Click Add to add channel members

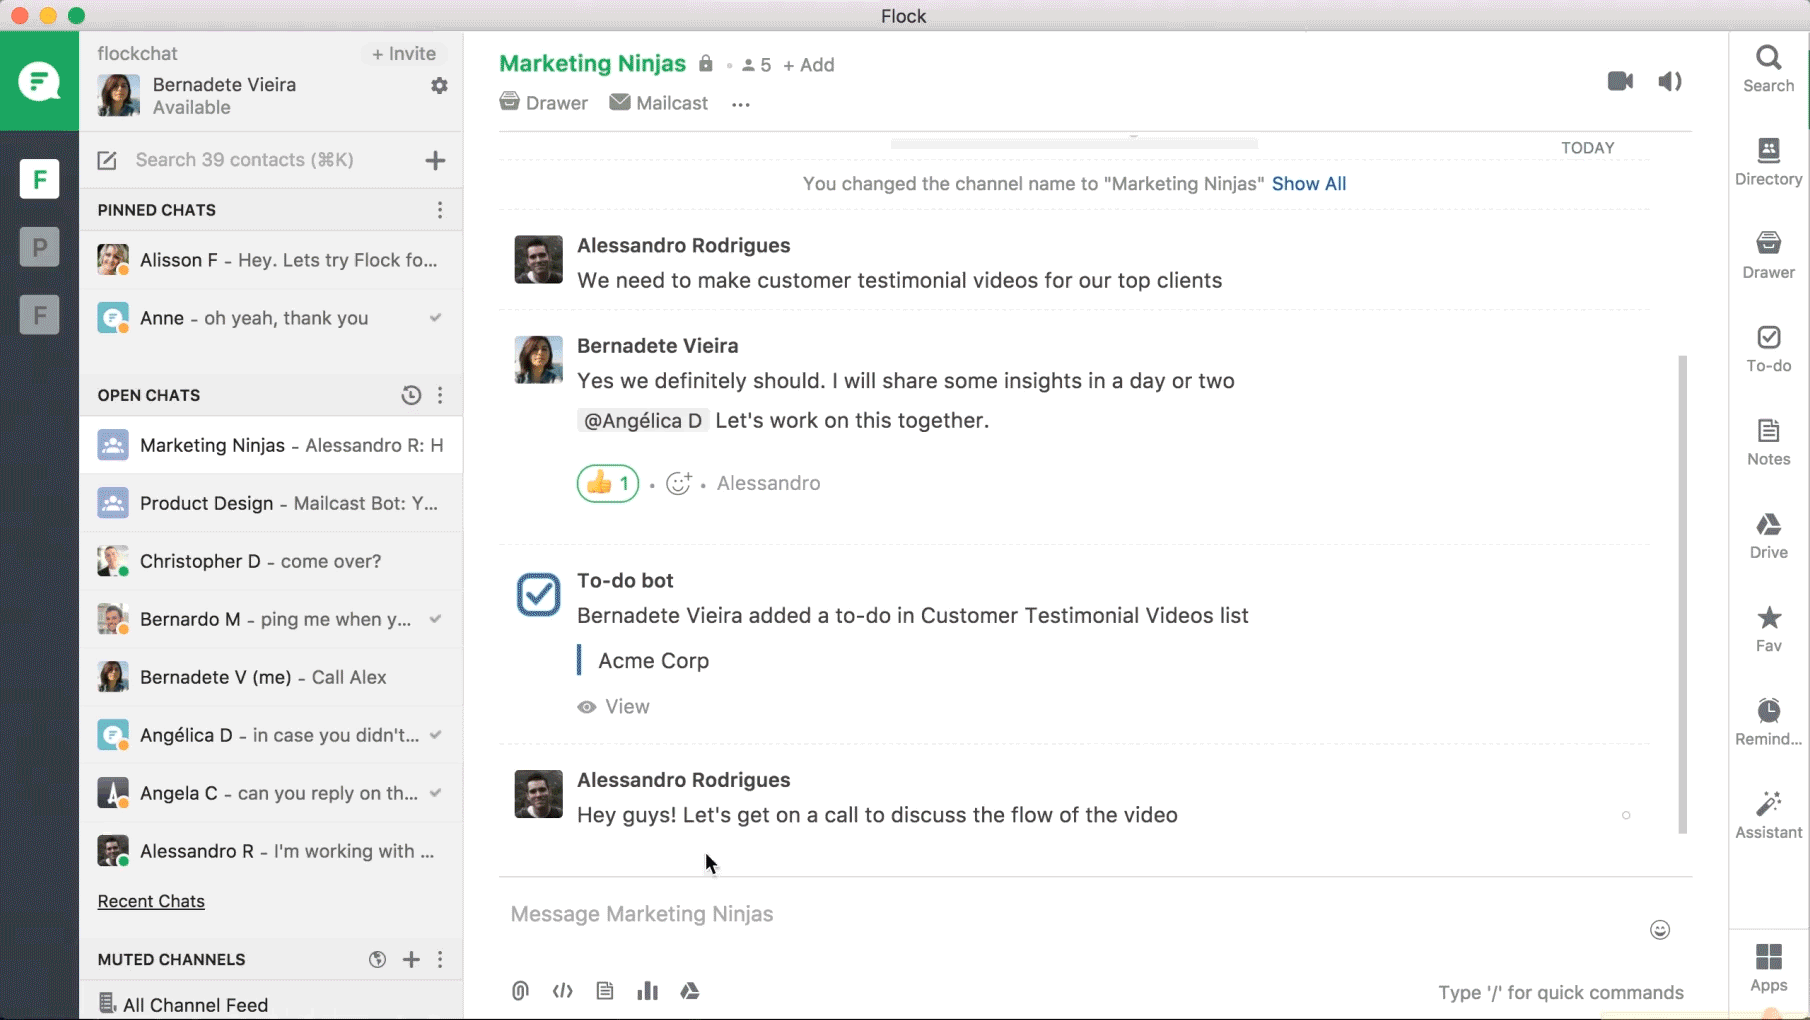click(x=808, y=65)
